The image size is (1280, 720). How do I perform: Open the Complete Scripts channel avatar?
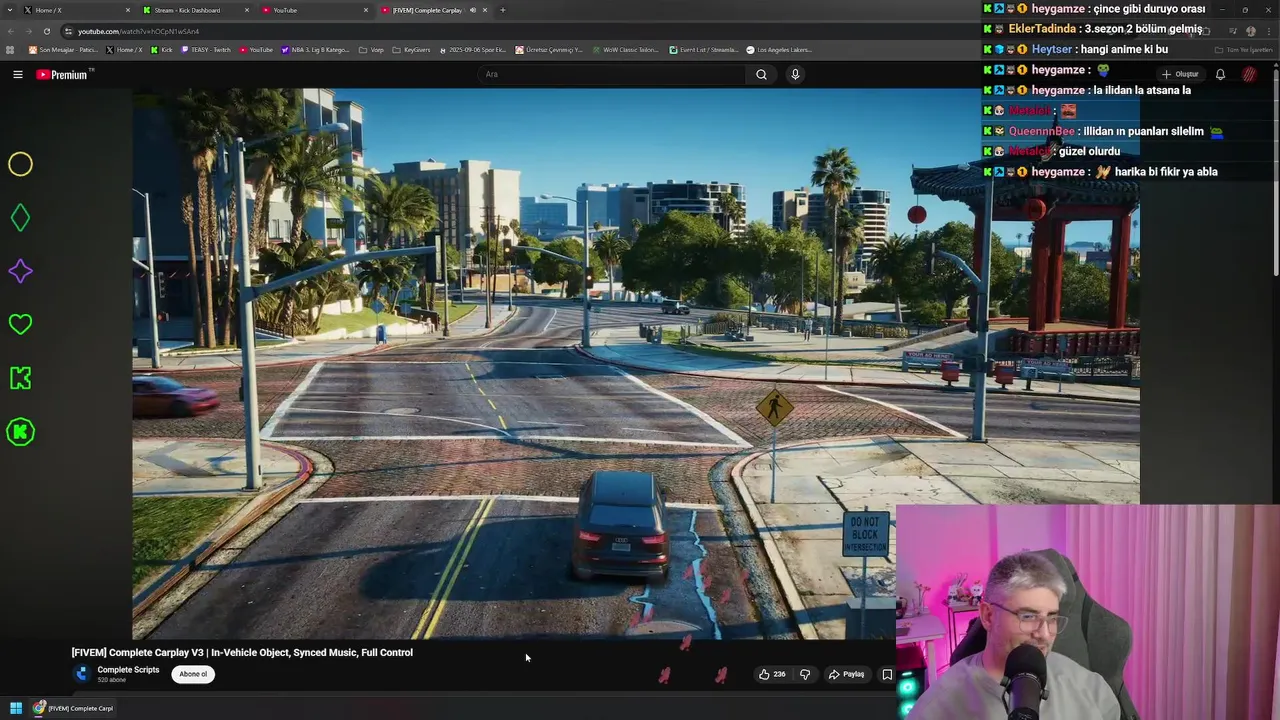click(x=82, y=674)
